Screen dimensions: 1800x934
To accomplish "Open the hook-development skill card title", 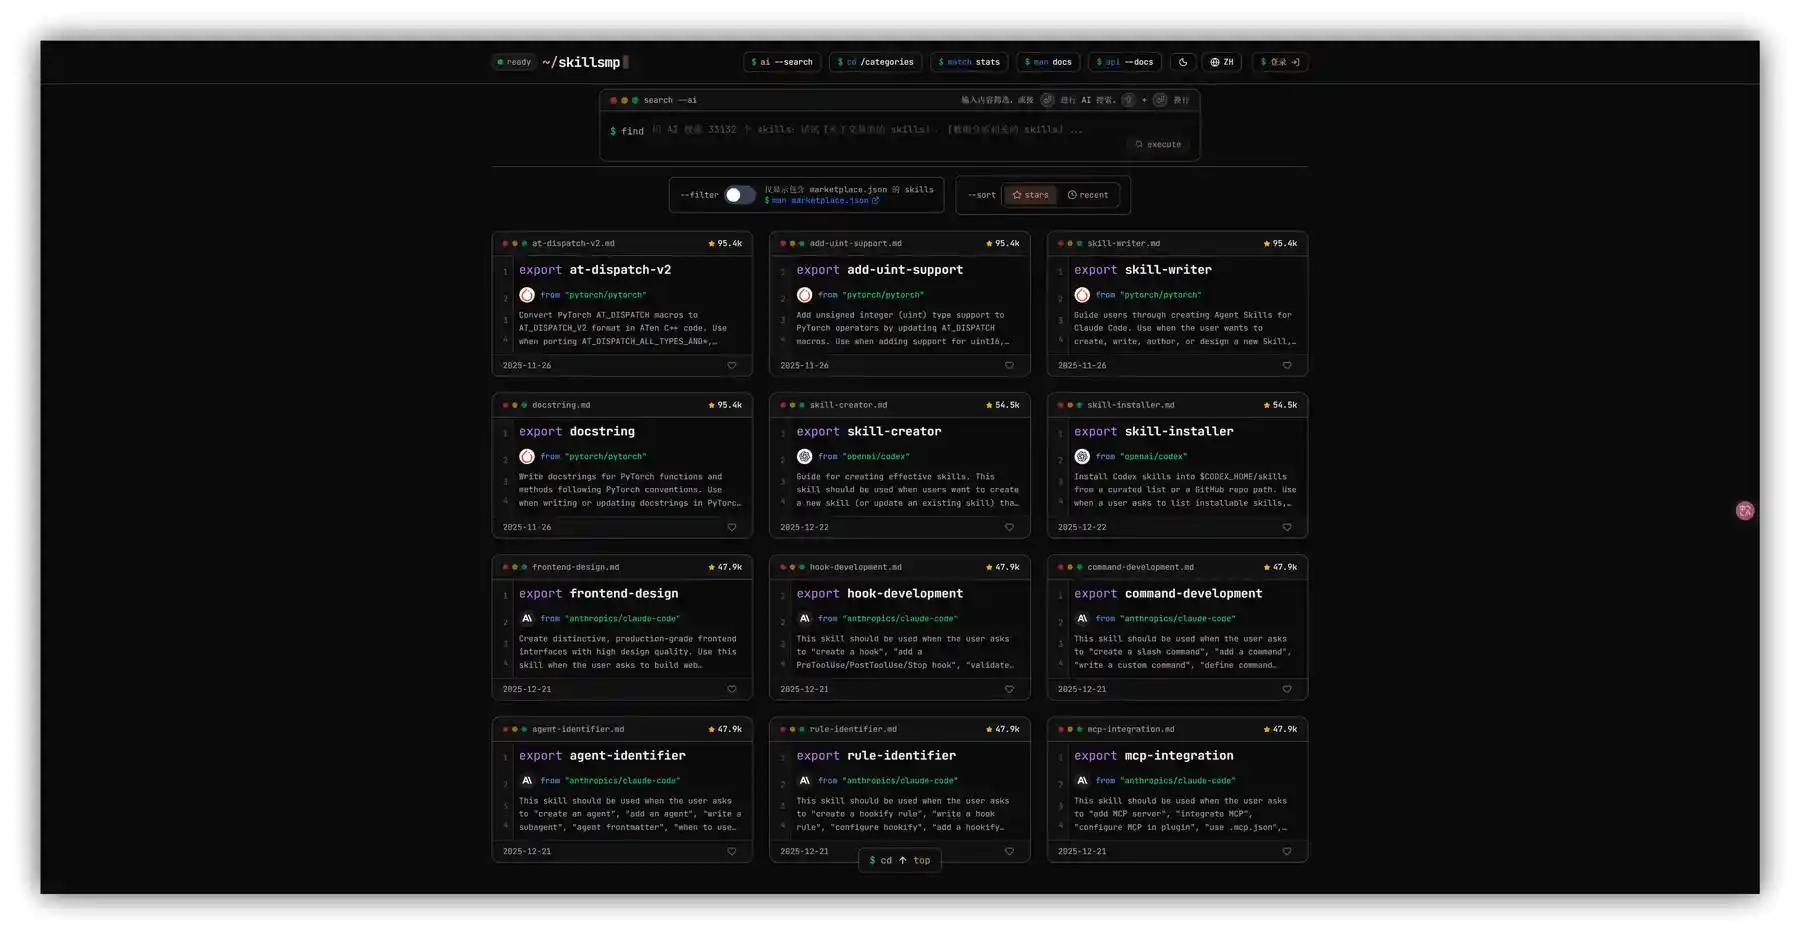I will pos(904,594).
